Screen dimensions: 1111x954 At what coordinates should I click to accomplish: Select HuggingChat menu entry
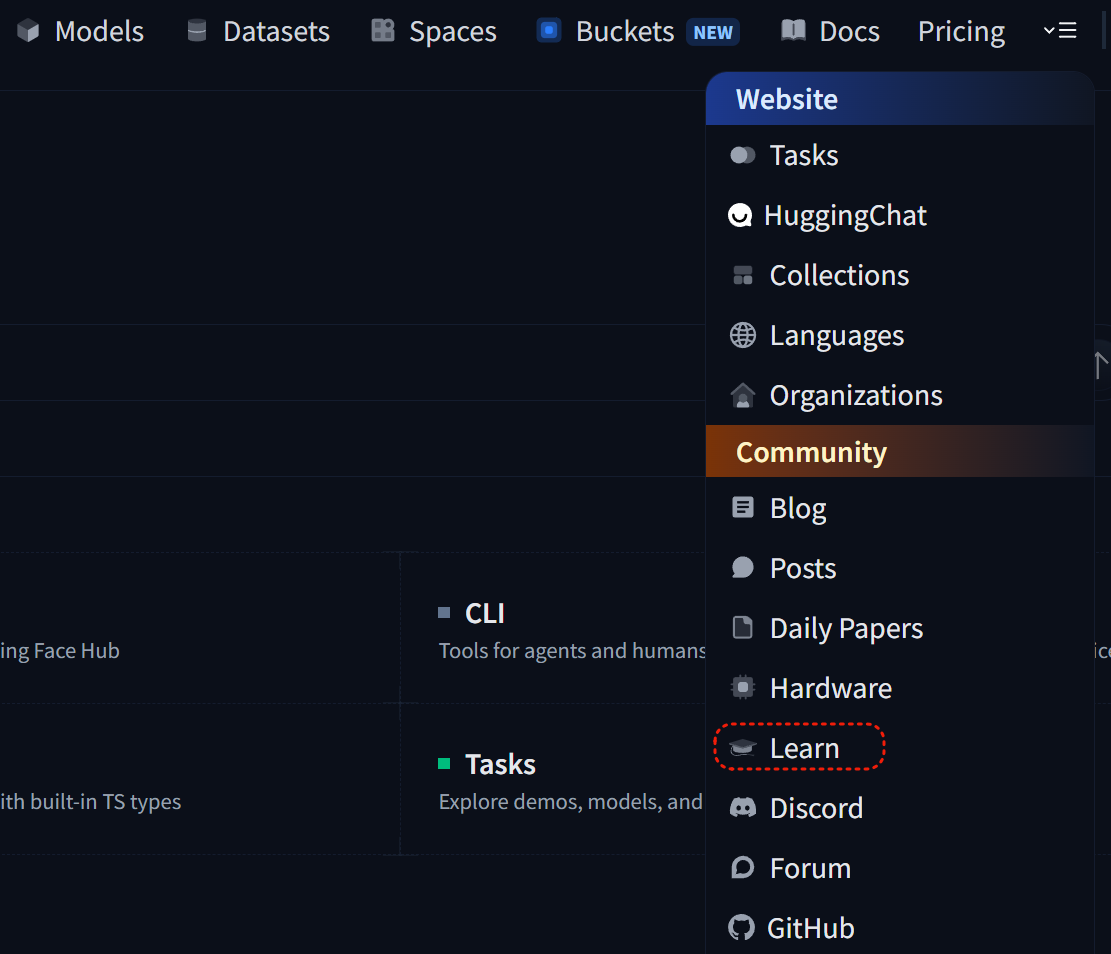(x=900, y=215)
